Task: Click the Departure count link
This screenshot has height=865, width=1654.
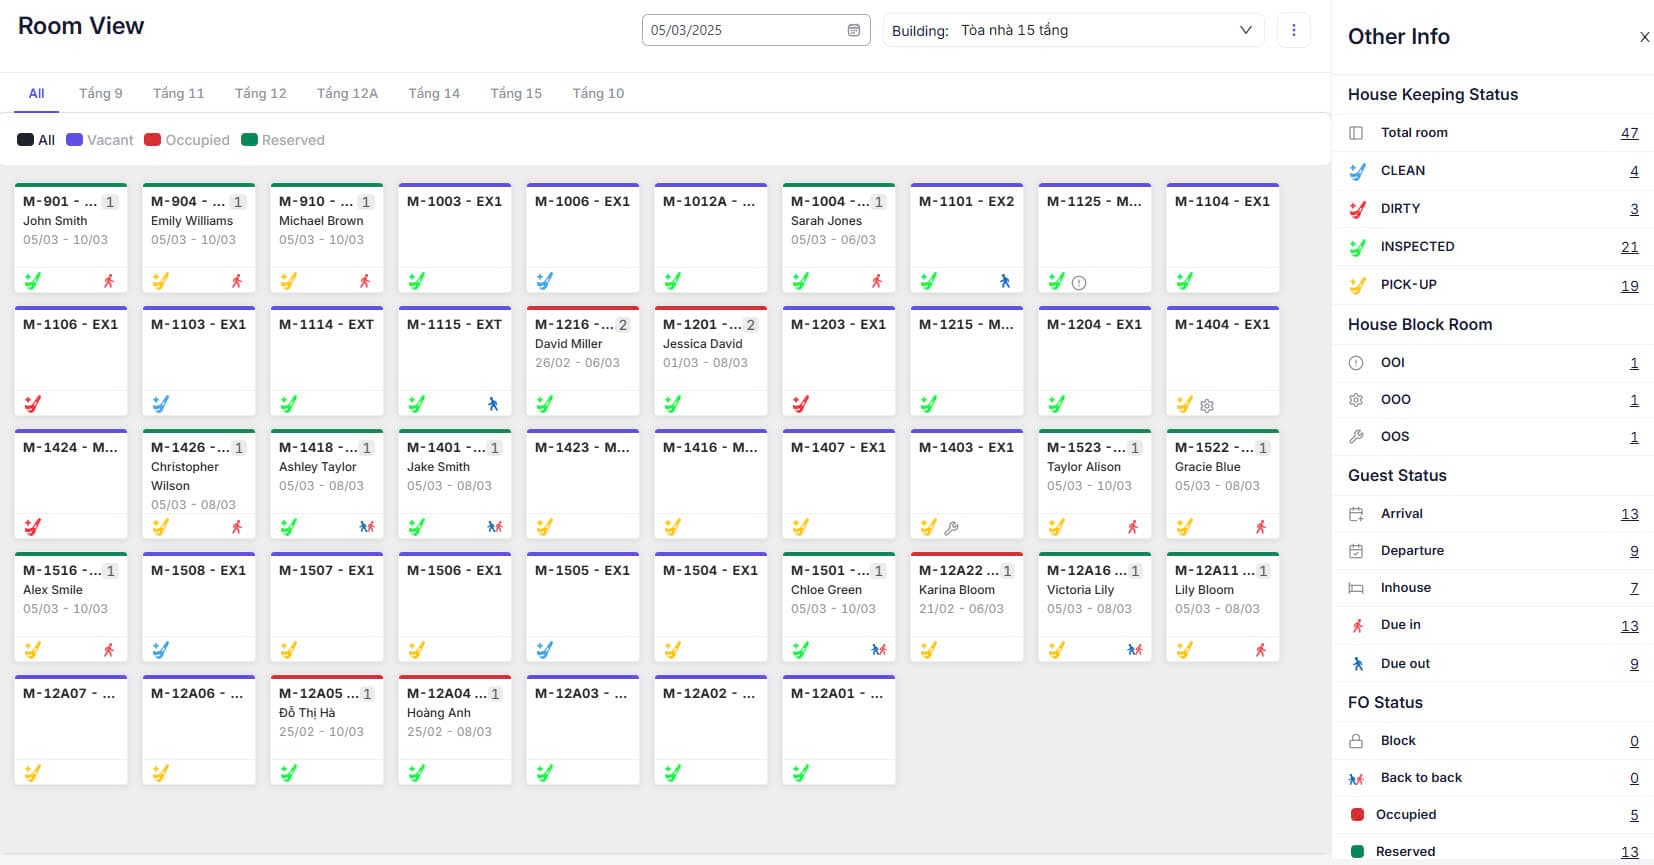Action: tap(1634, 551)
